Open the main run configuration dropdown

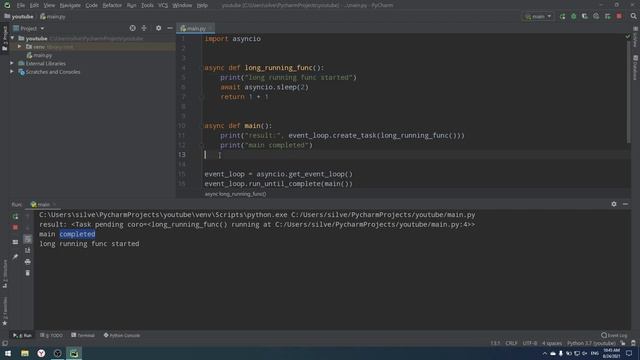pyautogui.click(x=538, y=16)
